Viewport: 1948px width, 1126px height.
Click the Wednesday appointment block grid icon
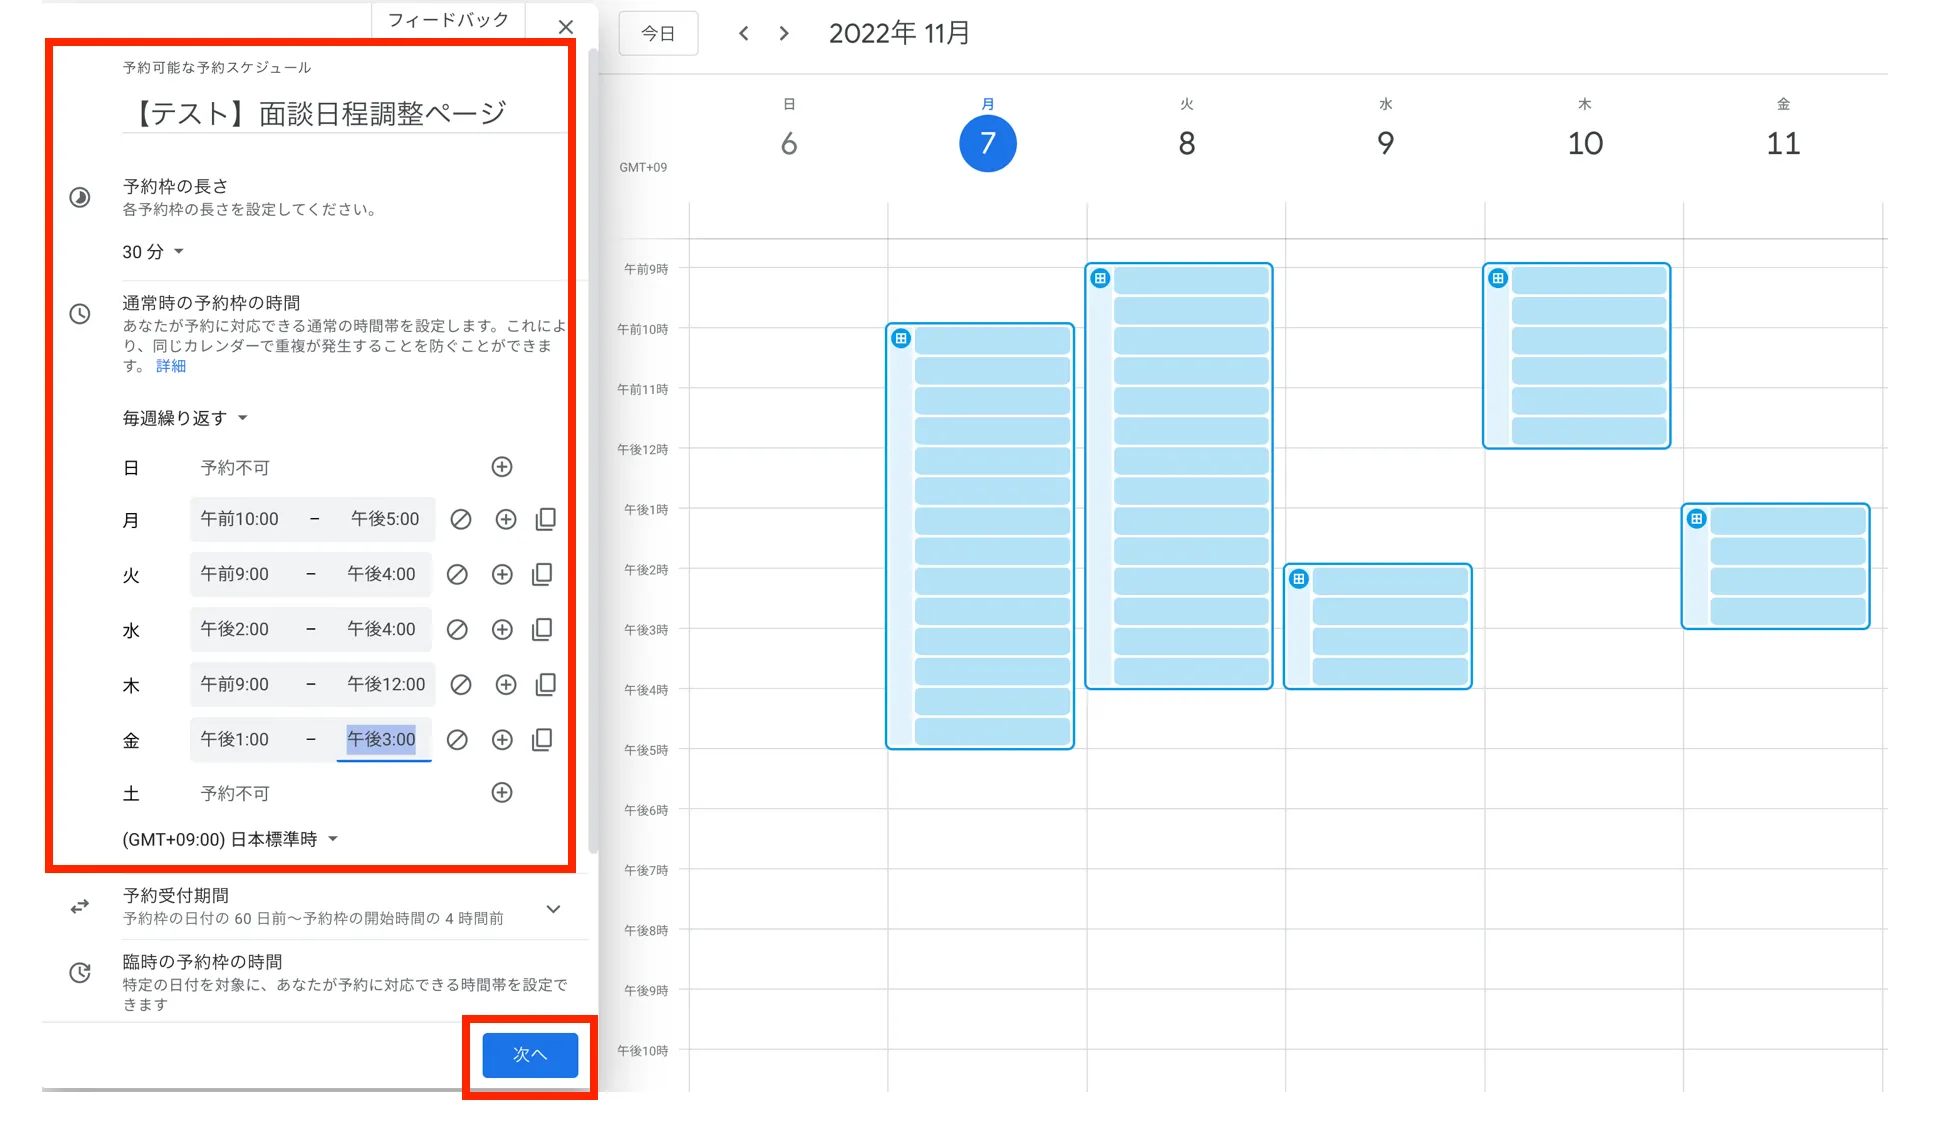(1299, 579)
